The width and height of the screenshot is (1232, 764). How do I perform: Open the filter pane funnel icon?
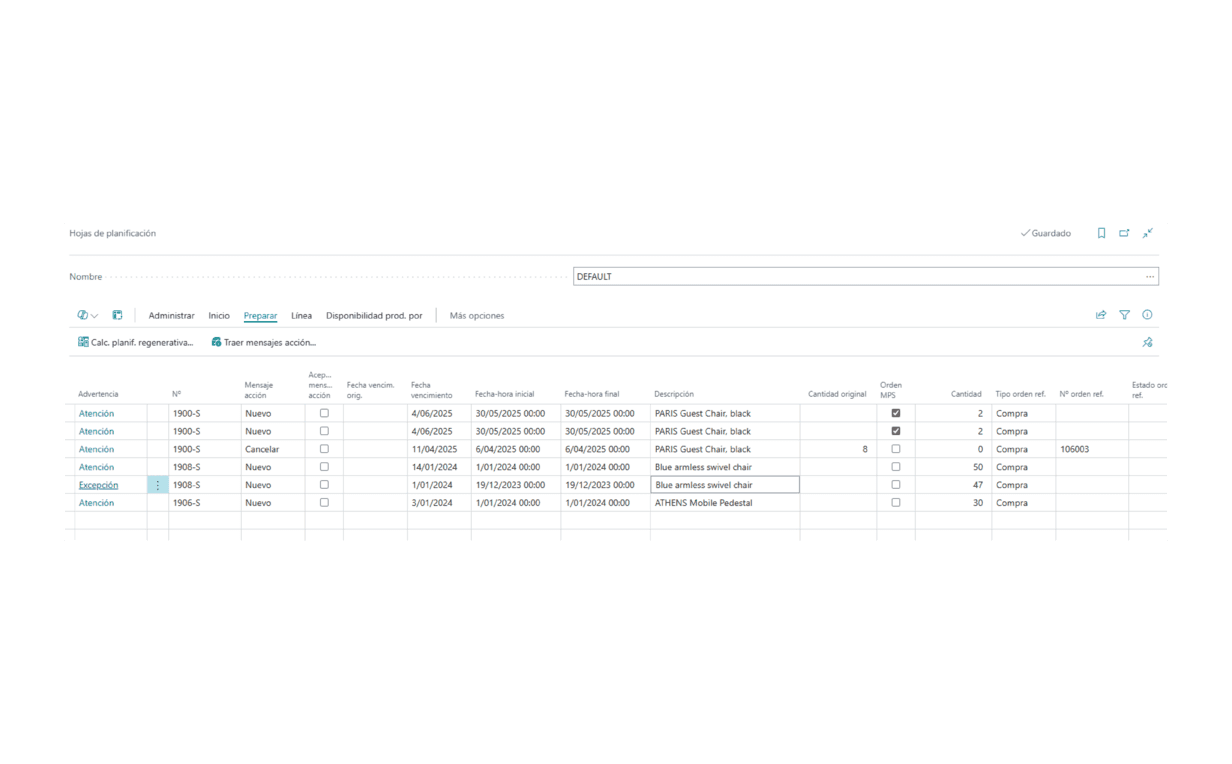click(x=1124, y=315)
